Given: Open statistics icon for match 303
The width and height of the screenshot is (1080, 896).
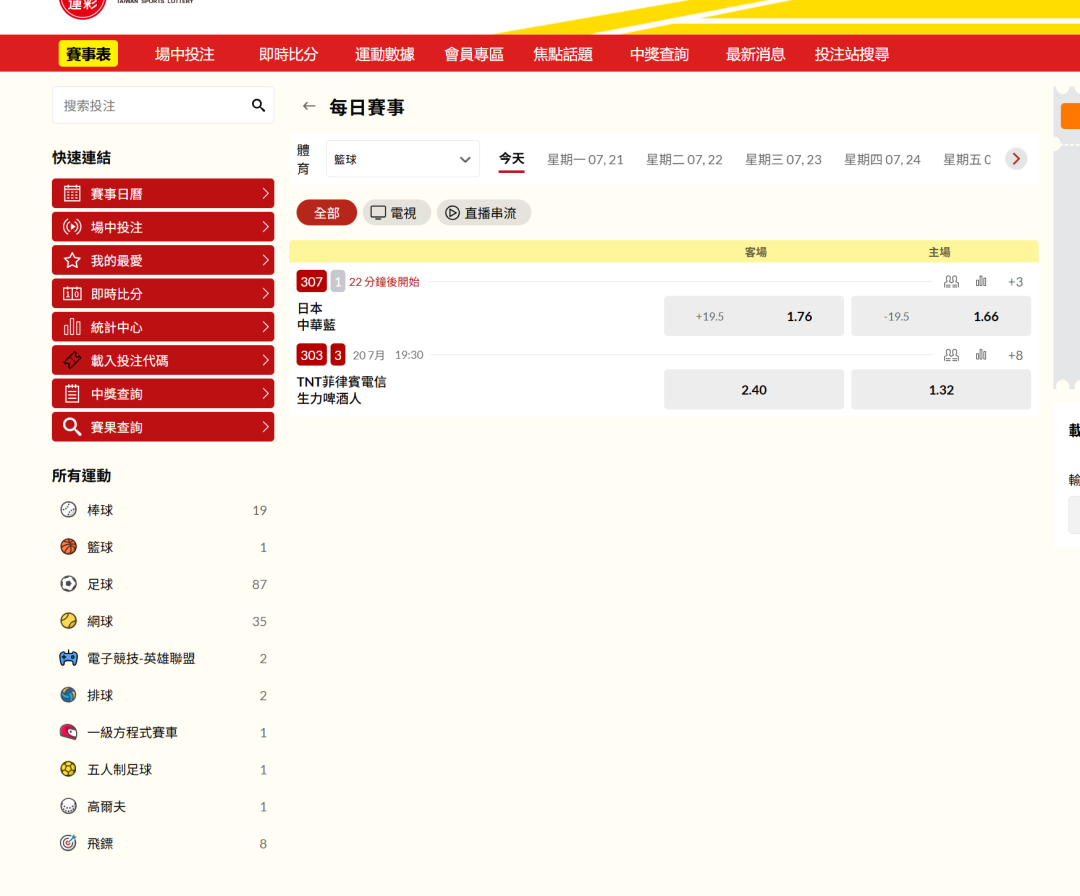Looking at the screenshot, I should (x=981, y=355).
